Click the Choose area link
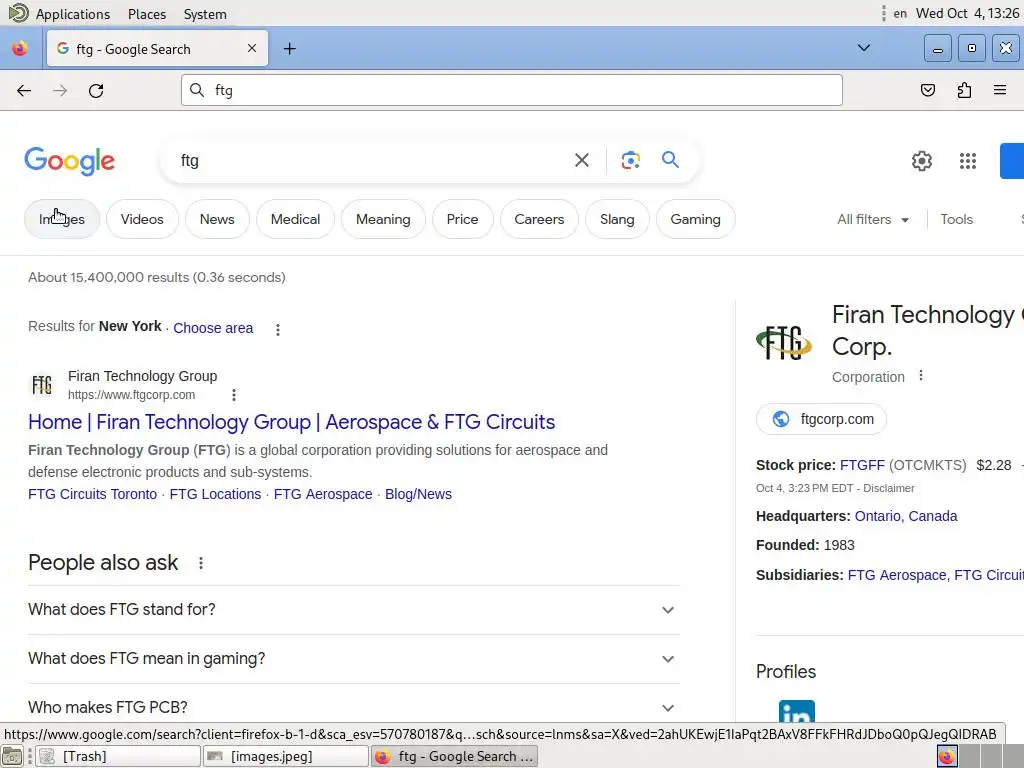The image size is (1024, 768). 213,328
